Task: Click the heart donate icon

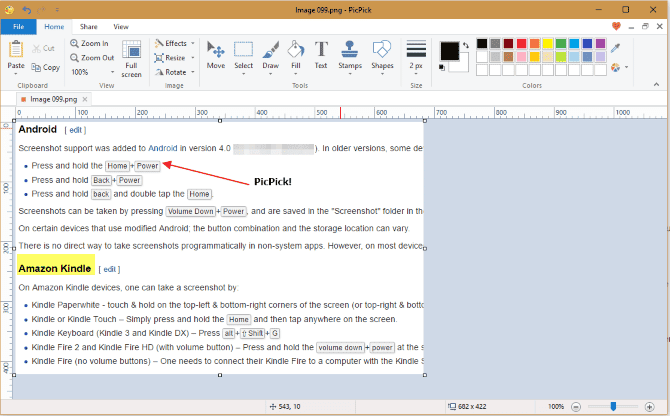Action: (616, 26)
